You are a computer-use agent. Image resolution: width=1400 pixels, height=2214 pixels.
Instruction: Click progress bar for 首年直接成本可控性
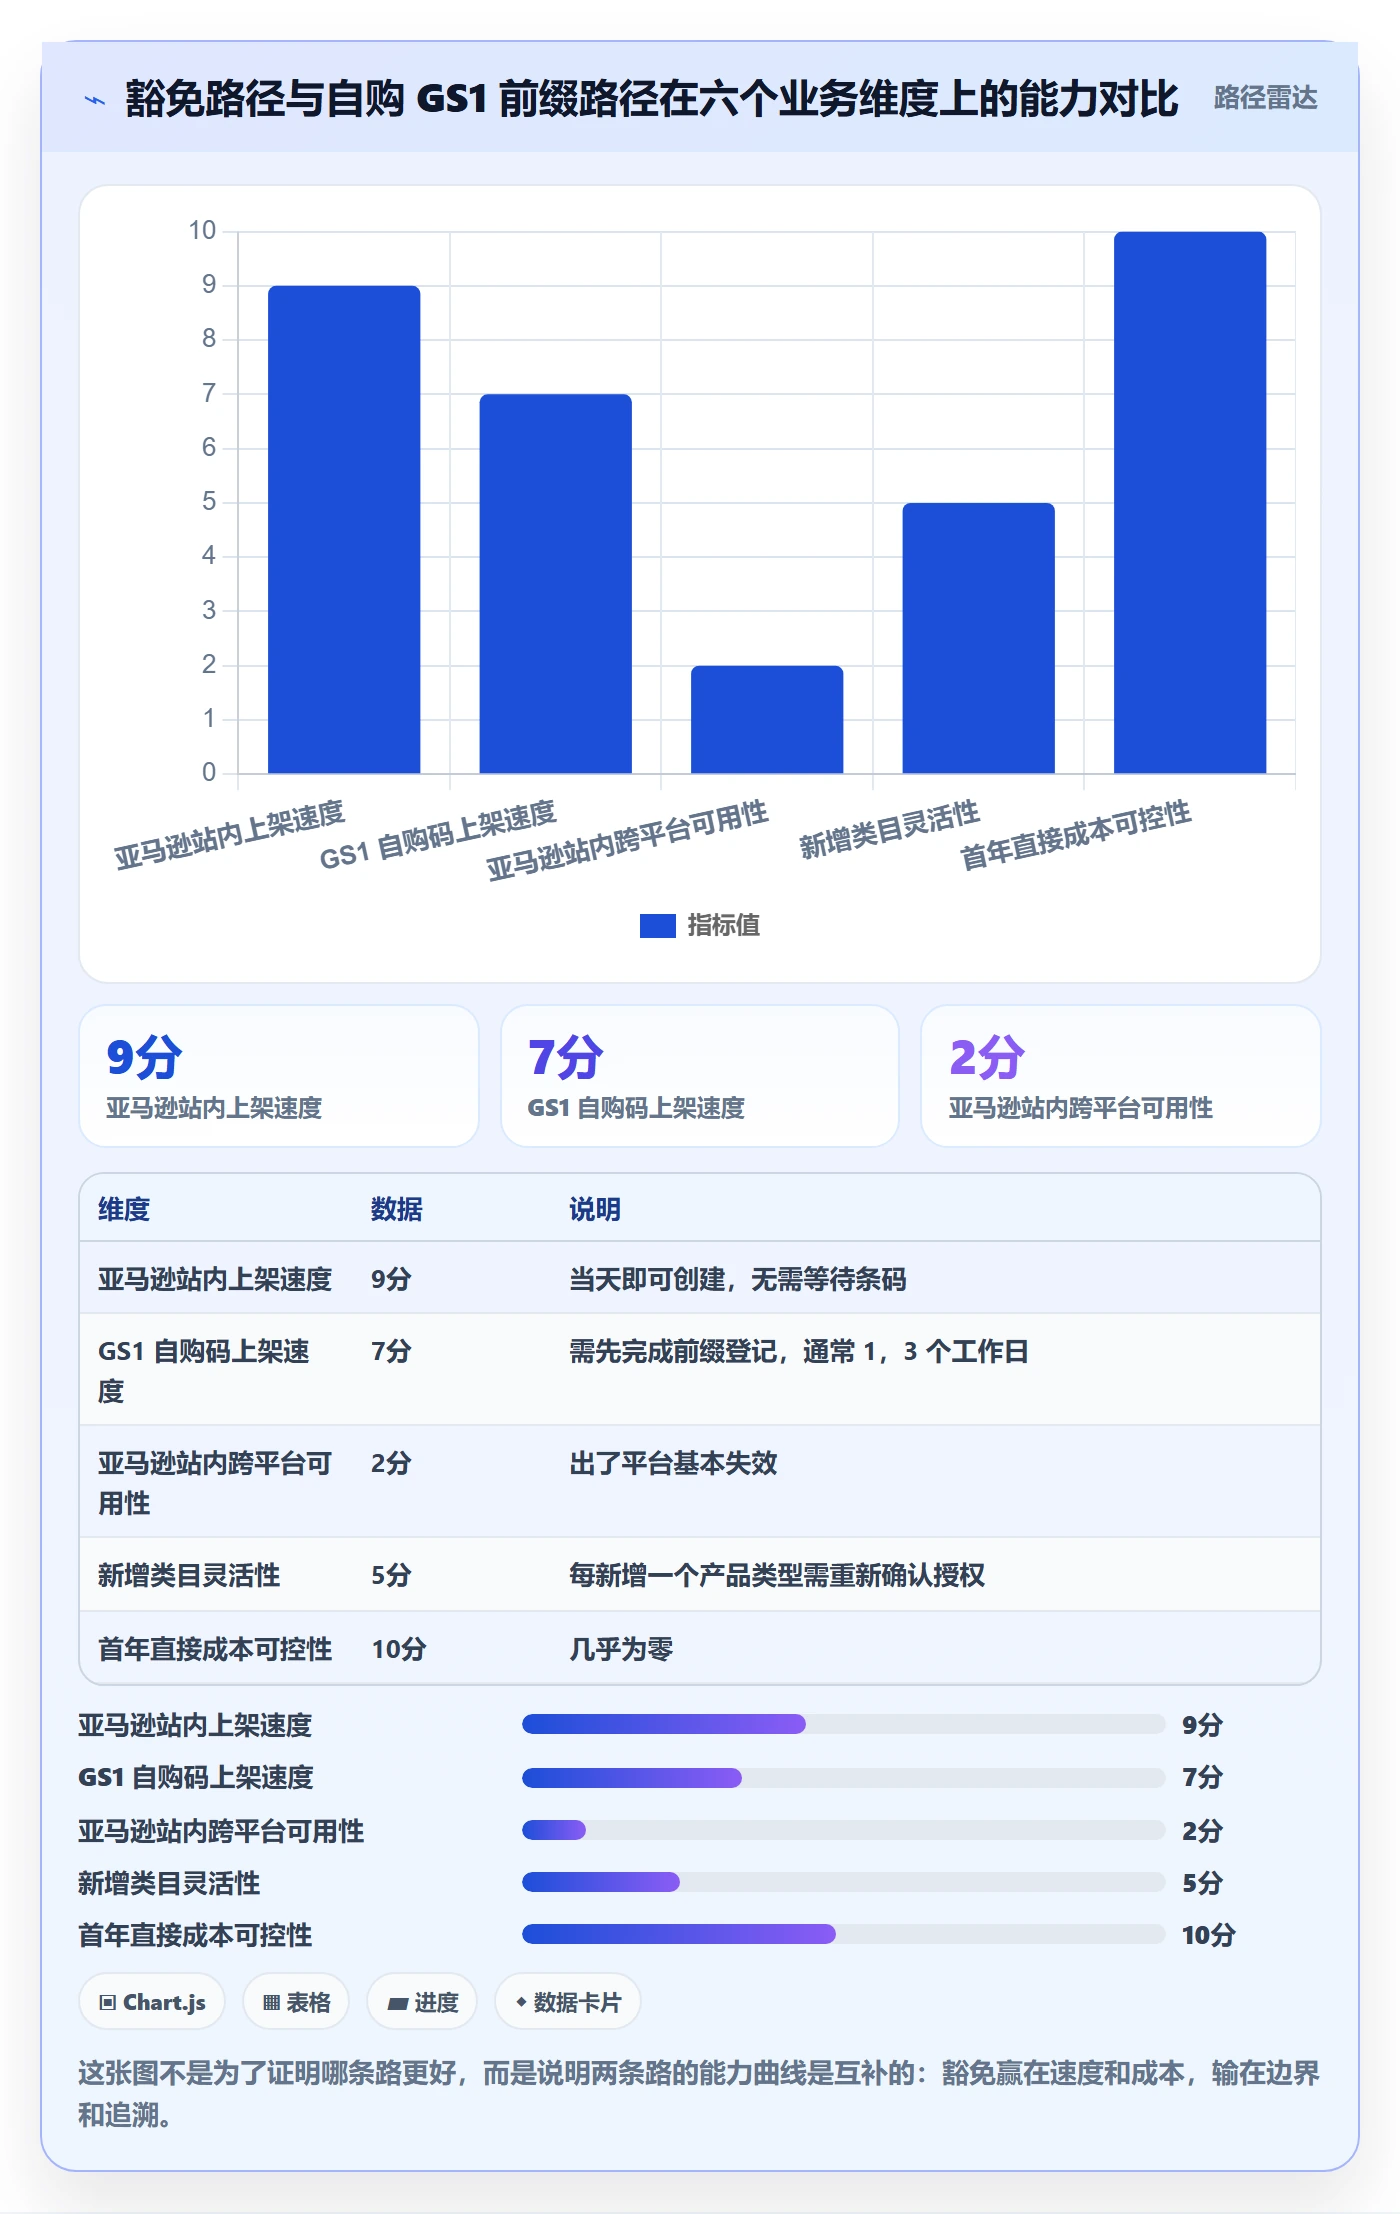click(x=843, y=1934)
